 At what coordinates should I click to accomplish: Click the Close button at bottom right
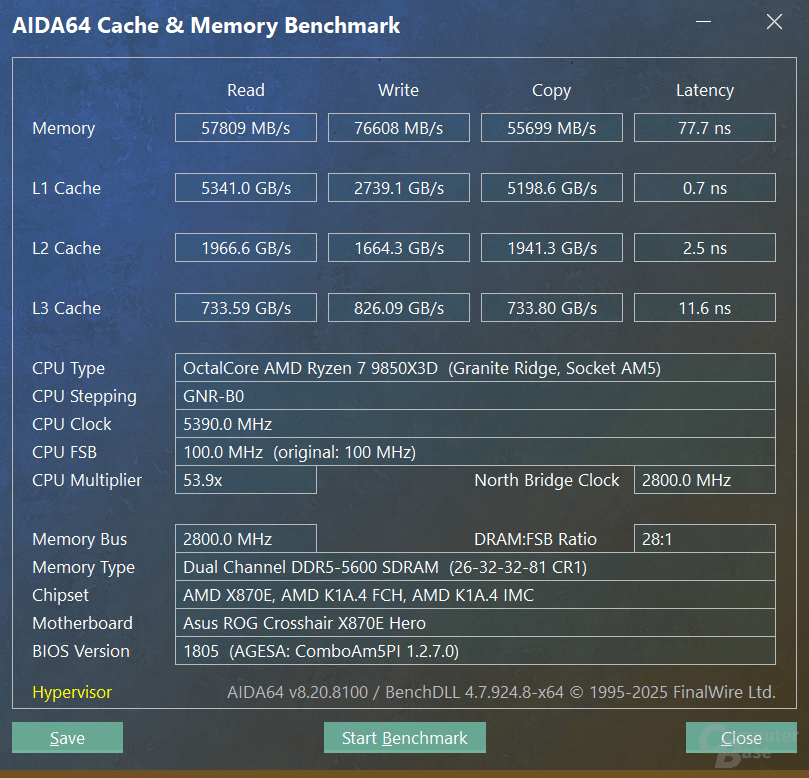coord(741,738)
